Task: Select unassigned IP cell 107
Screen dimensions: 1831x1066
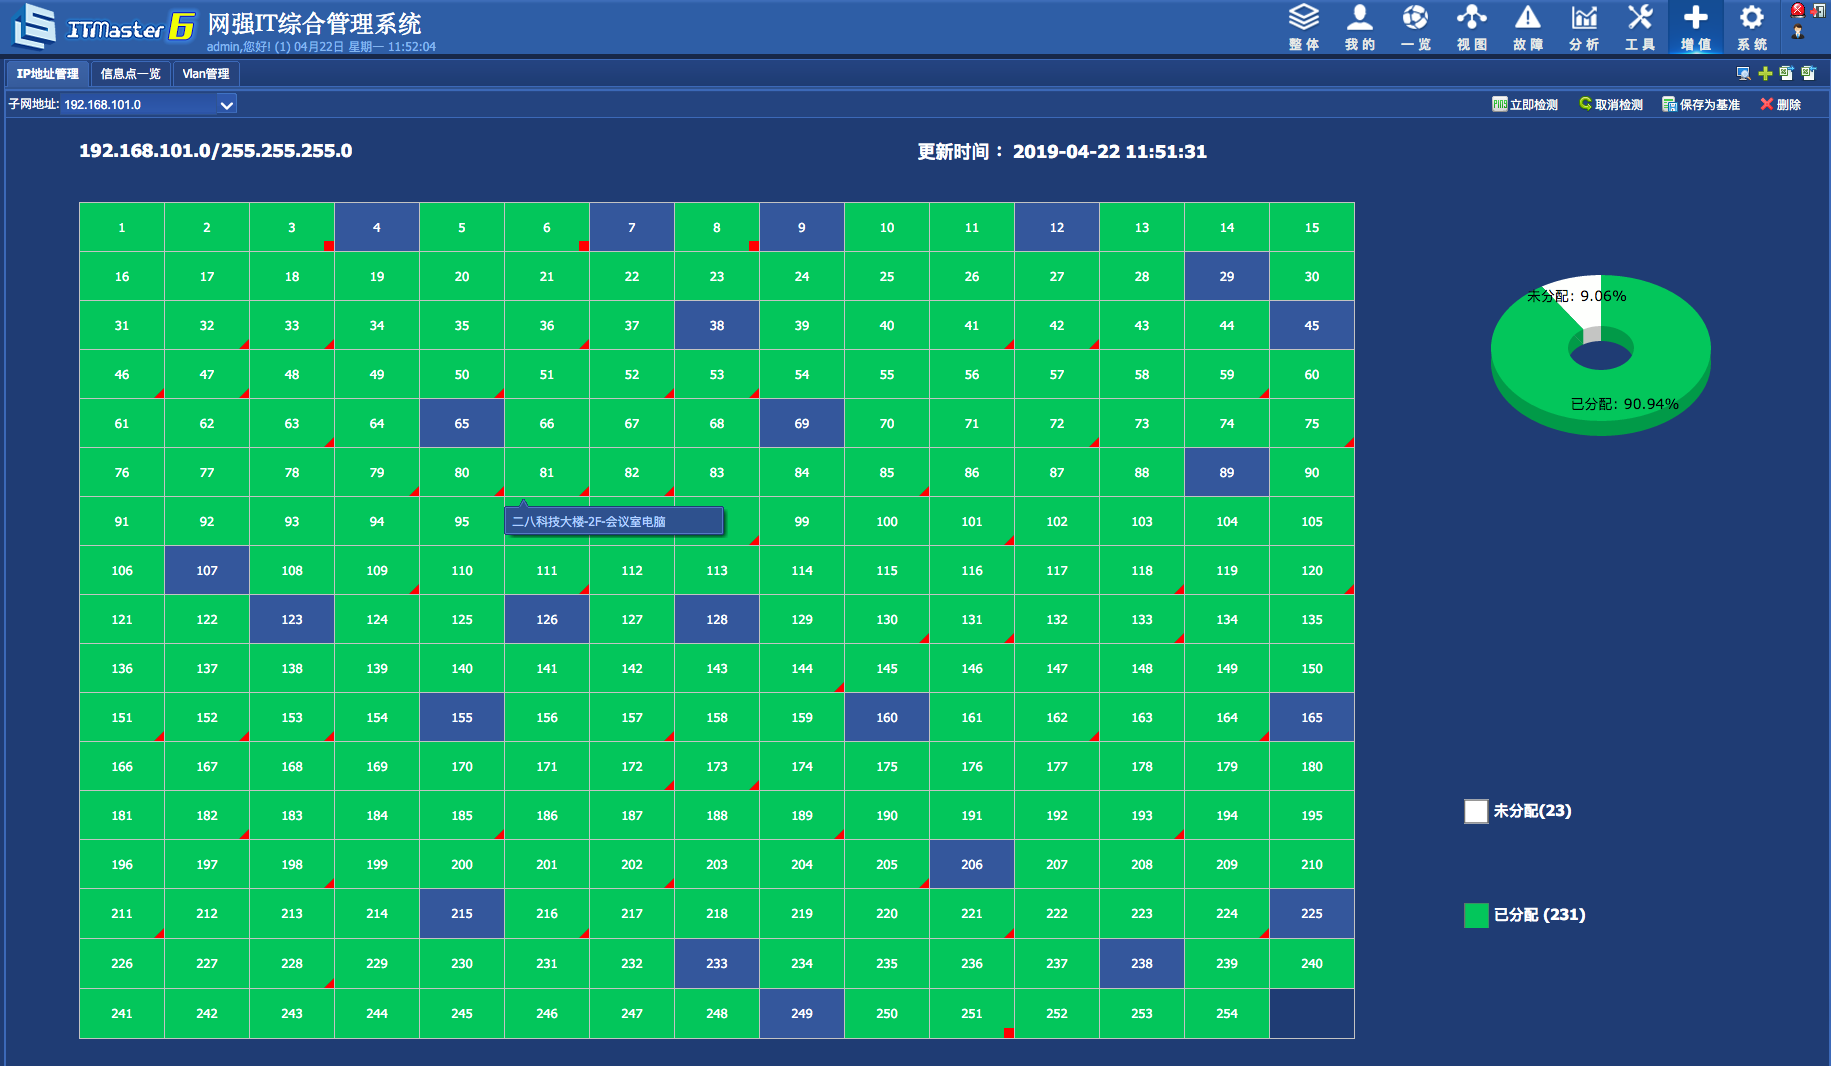Action: (x=207, y=570)
